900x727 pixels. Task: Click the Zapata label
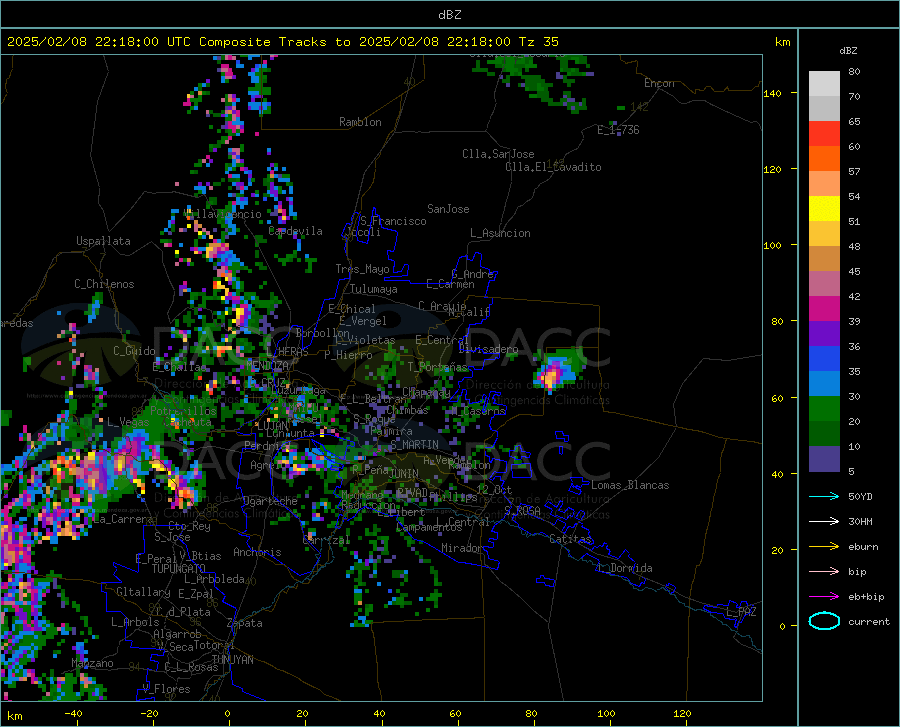(245, 623)
